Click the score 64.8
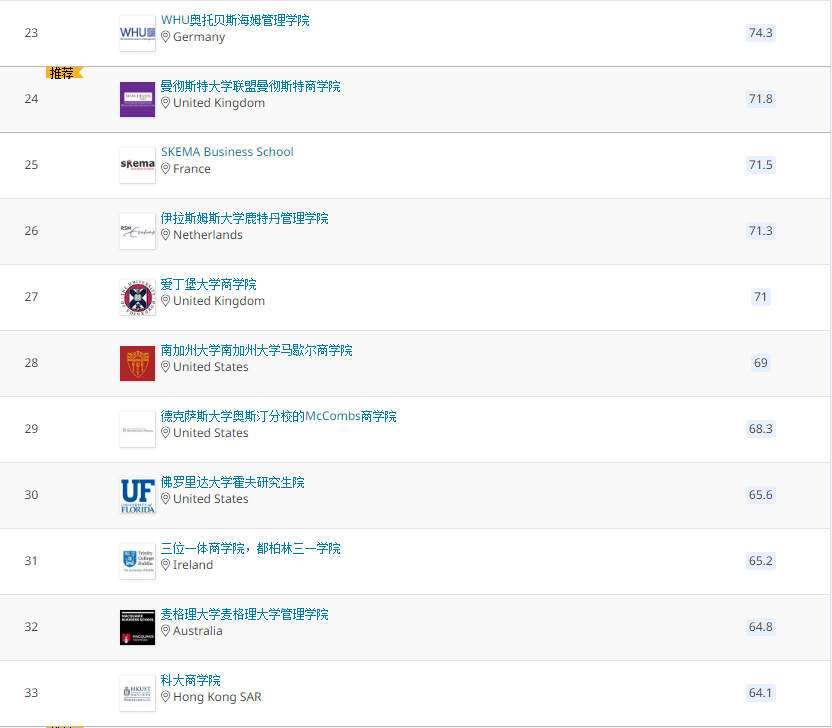The height and width of the screenshot is (728, 832). pos(760,627)
